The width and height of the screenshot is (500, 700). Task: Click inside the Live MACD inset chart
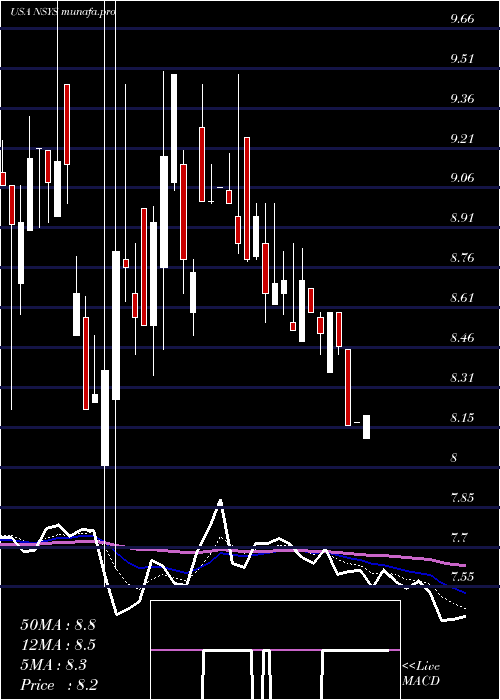(x=275, y=650)
